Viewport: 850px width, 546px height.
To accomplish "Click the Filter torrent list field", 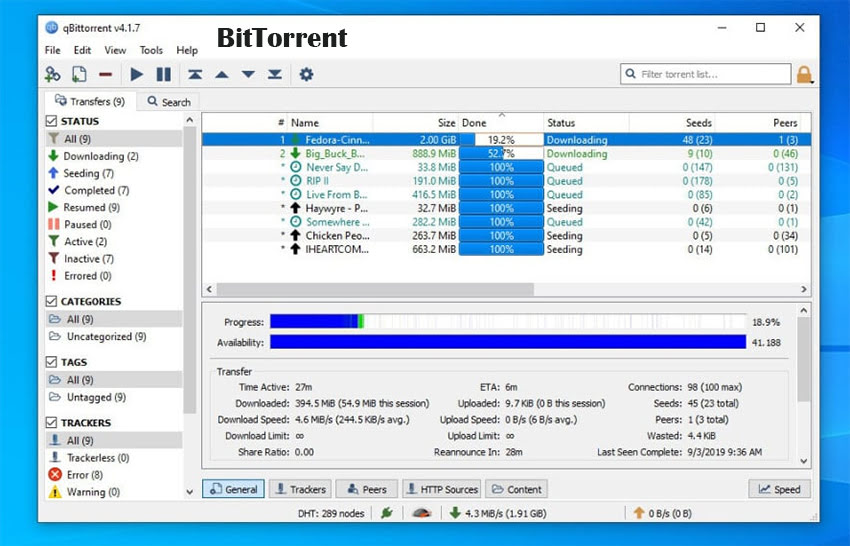I will point(706,74).
